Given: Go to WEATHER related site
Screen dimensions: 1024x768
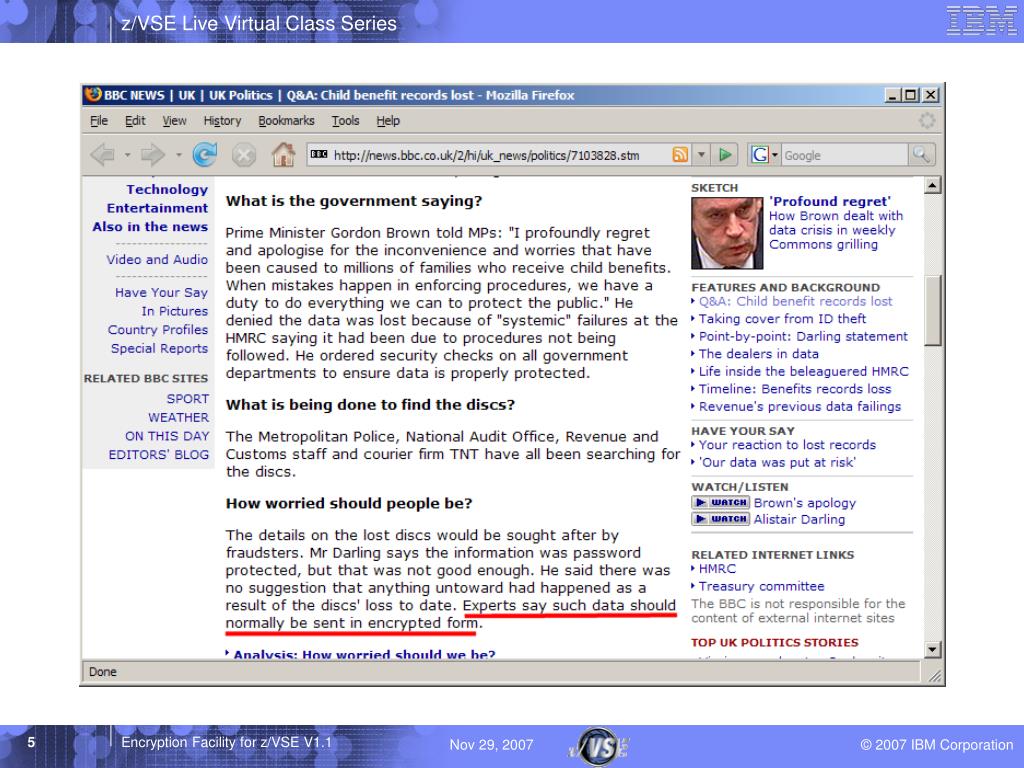Looking at the screenshot, I should (178, 417).
